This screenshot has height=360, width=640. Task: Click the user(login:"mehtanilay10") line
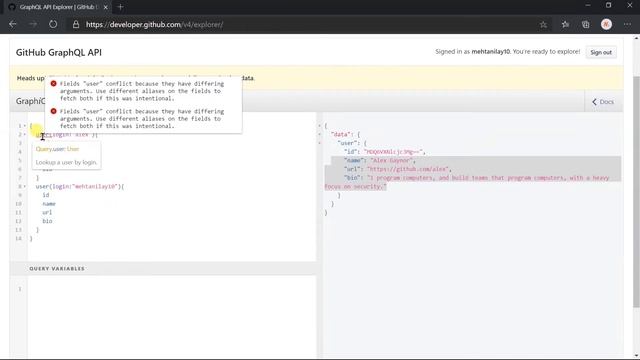pos(80,187)
